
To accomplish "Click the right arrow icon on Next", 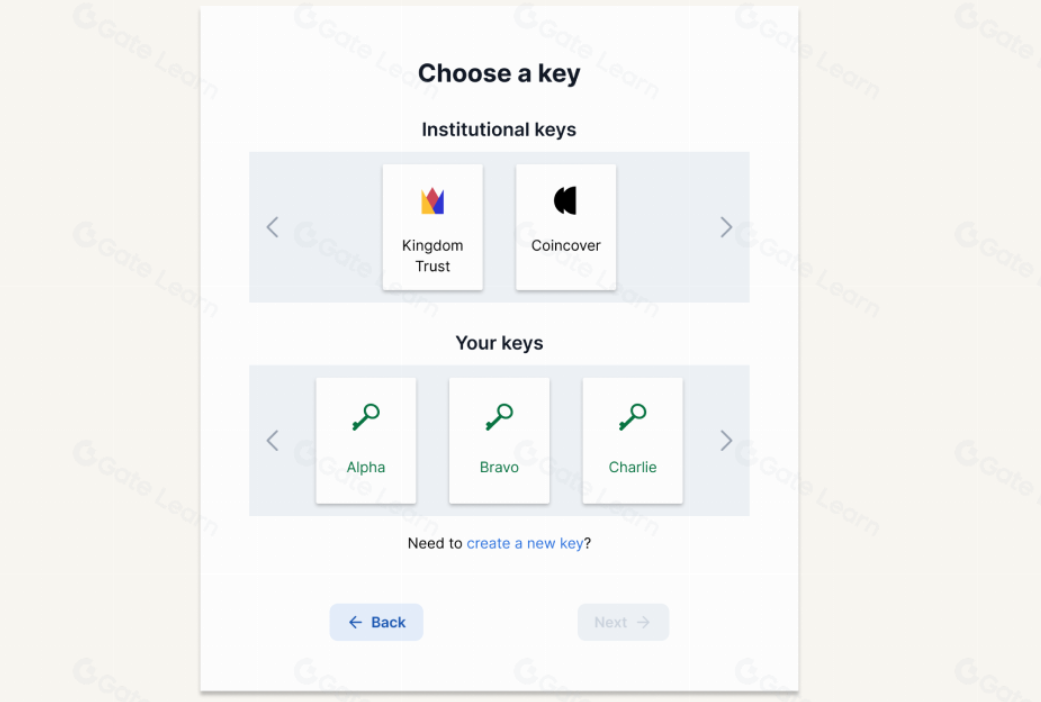I will (644, 622).
